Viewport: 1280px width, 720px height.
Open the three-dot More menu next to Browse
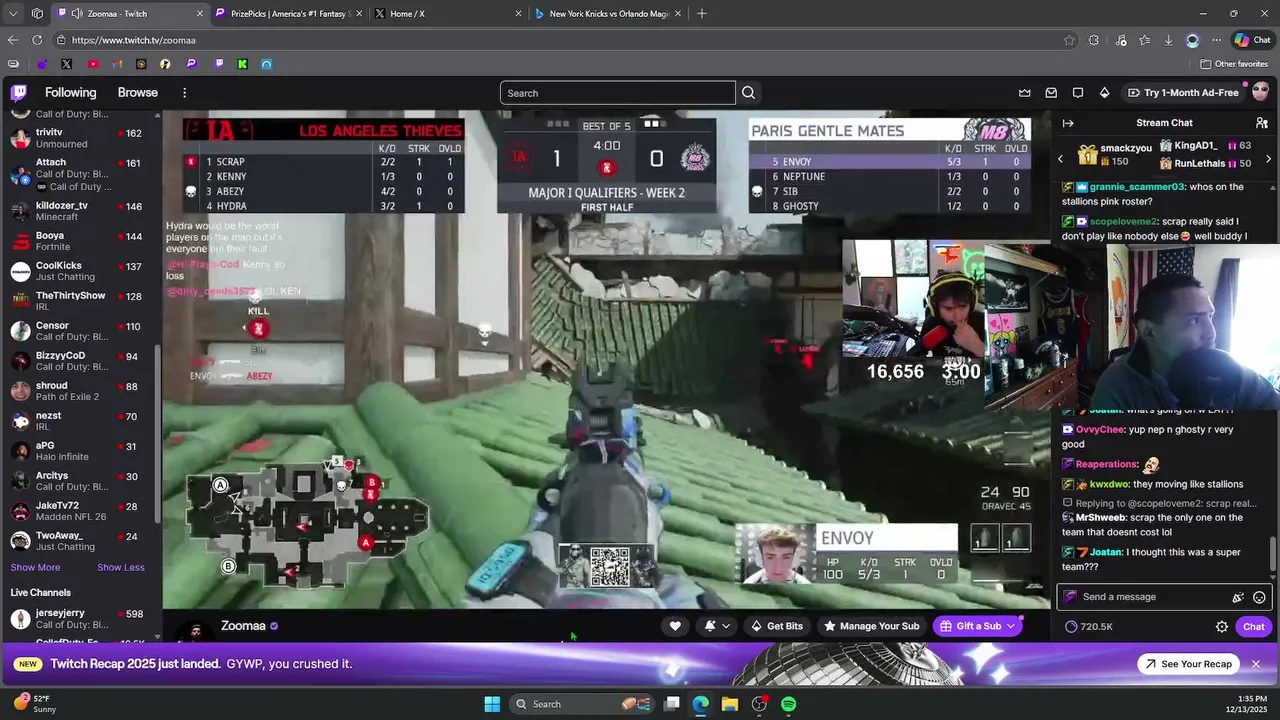pyautogui.click(x=184, y=93)
